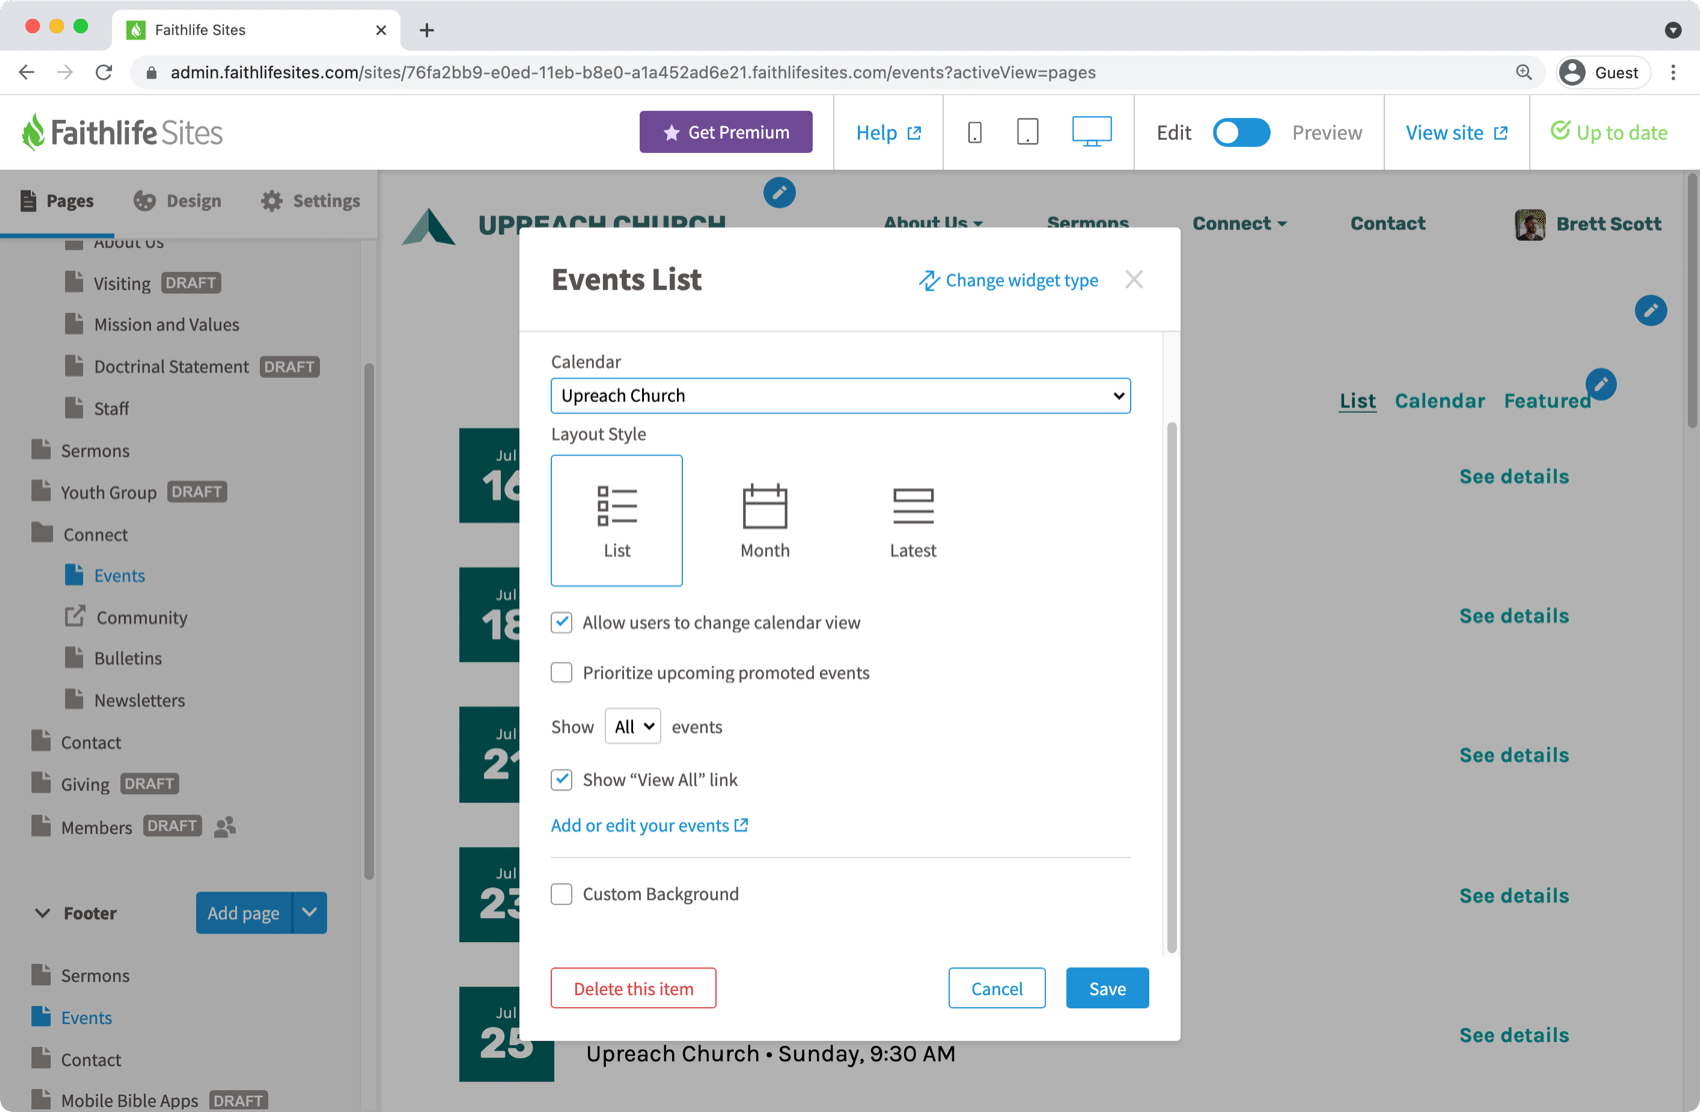This screenshot has height=1112, width=1700.
Task: Open Chrome three-dot menu
Action: pos(1673,72)
